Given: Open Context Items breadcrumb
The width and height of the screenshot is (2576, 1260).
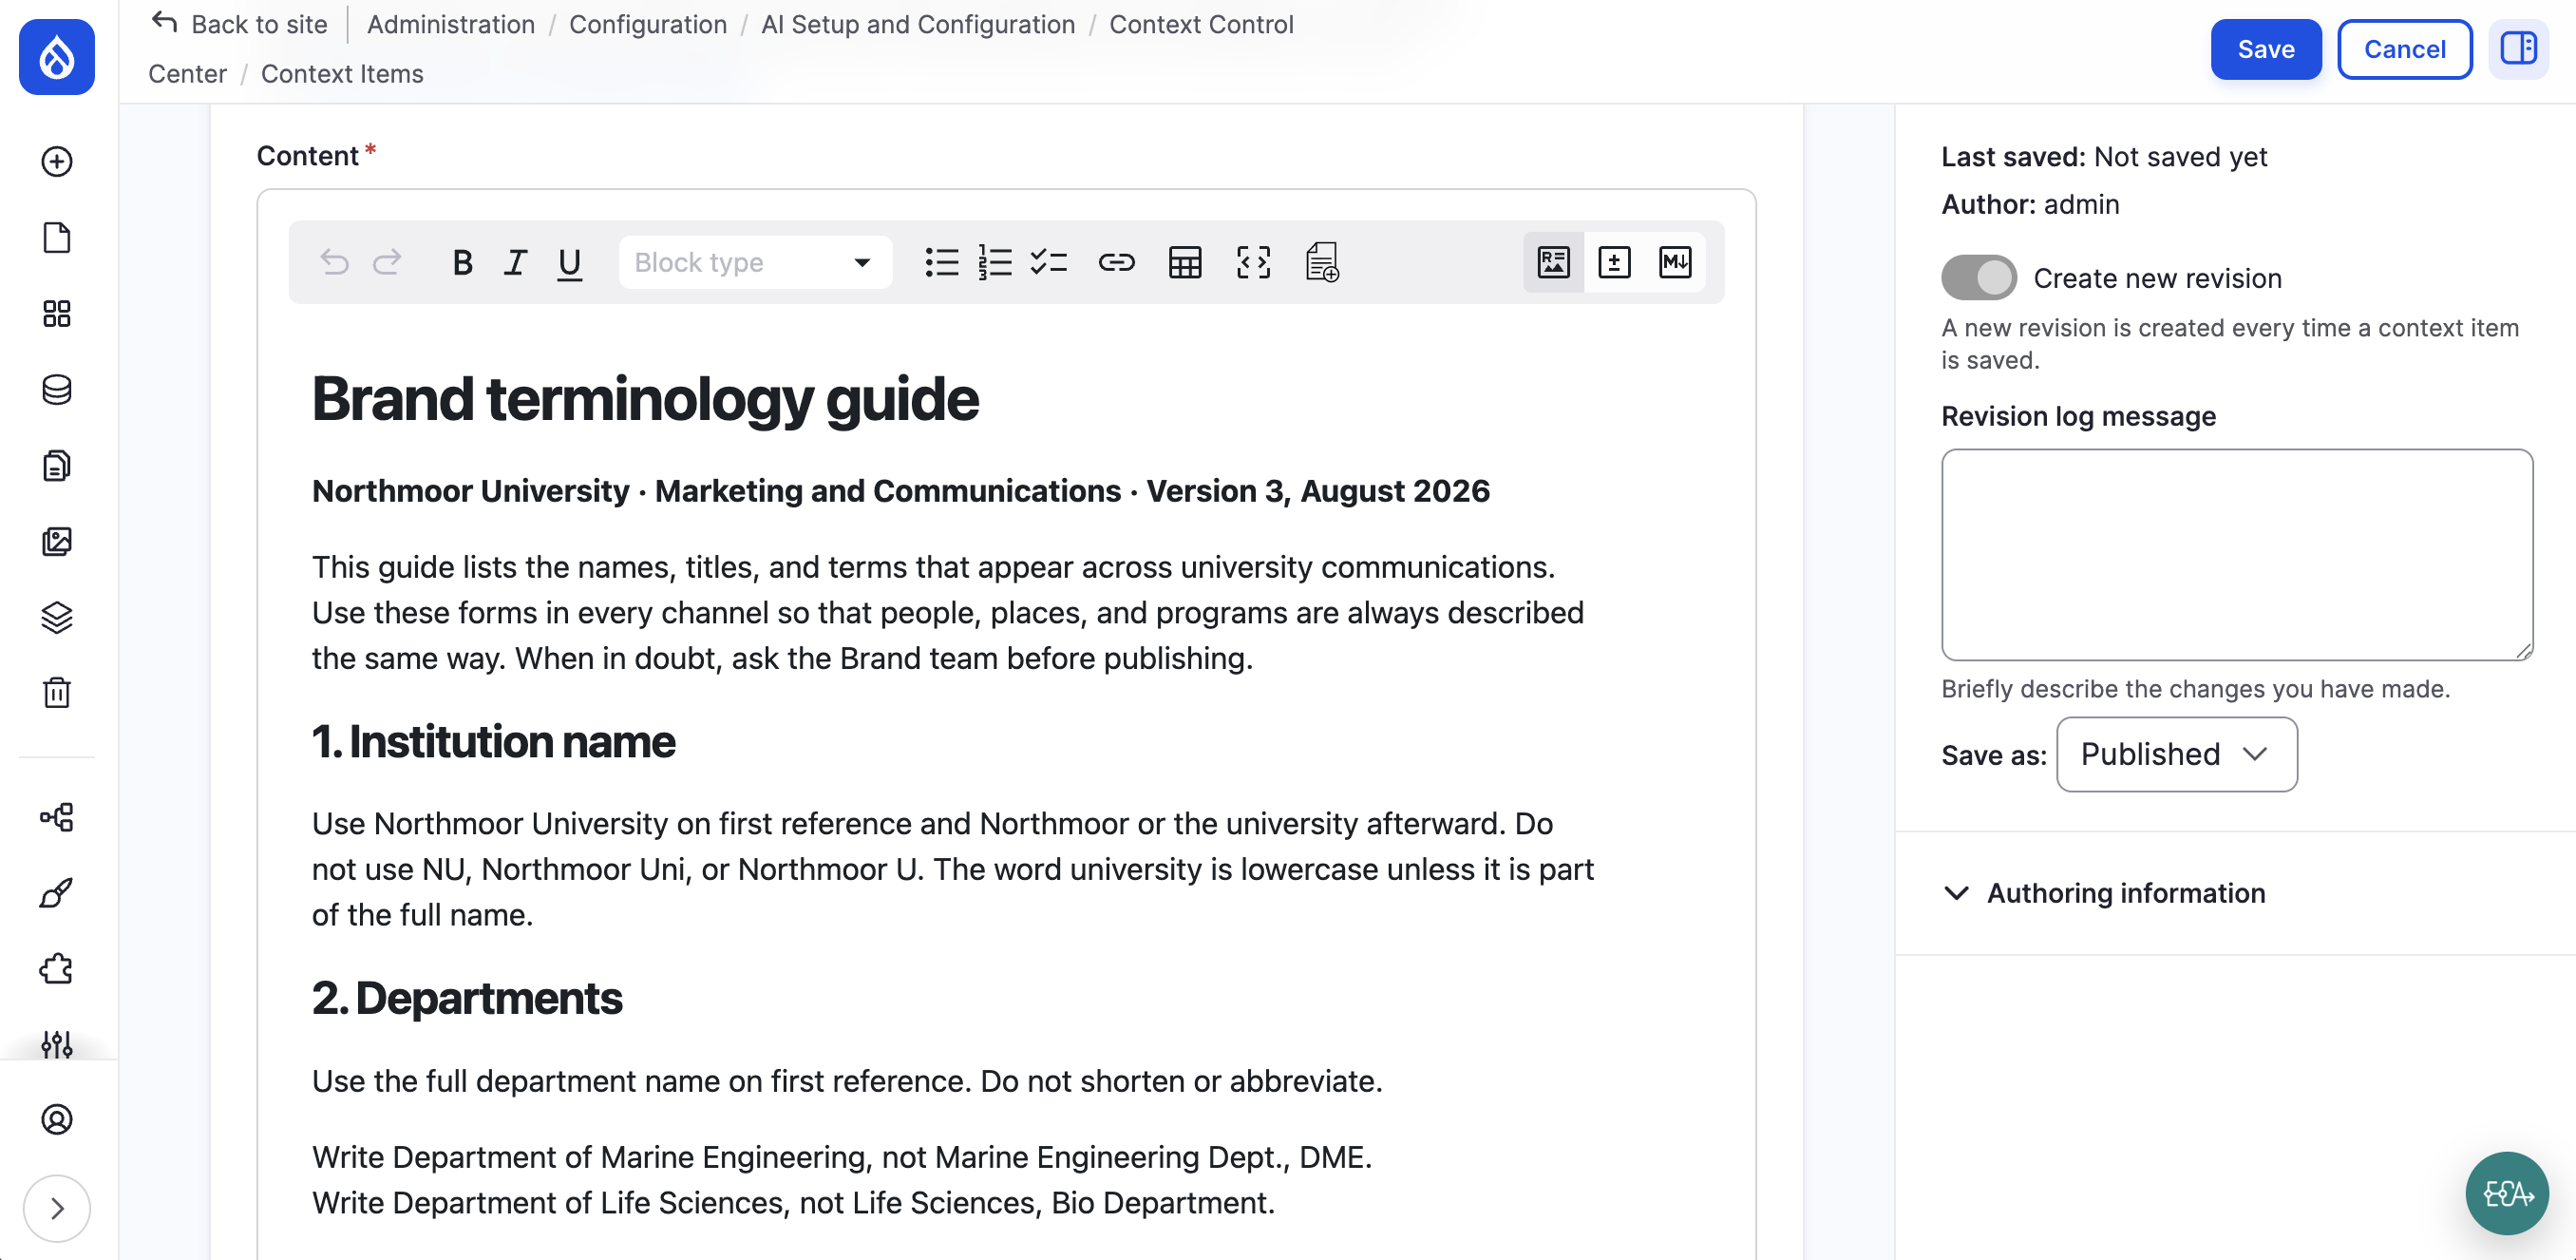Looking at the screenshot, I should click(x=342, y=74).
